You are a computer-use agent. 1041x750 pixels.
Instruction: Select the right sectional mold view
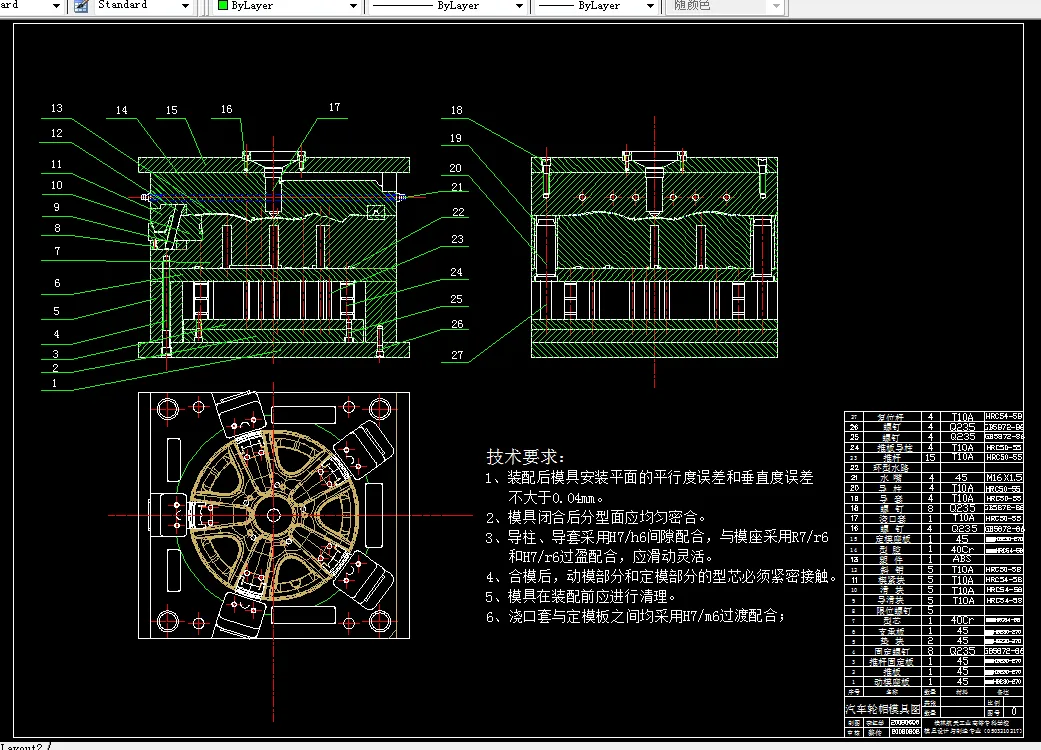point(655,250)
